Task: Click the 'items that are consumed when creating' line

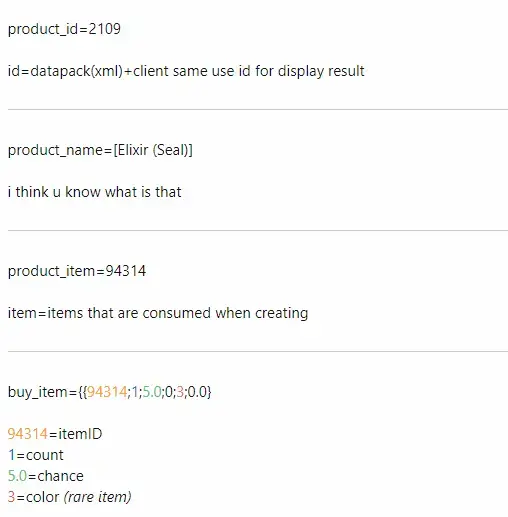Action: [158, 313]
